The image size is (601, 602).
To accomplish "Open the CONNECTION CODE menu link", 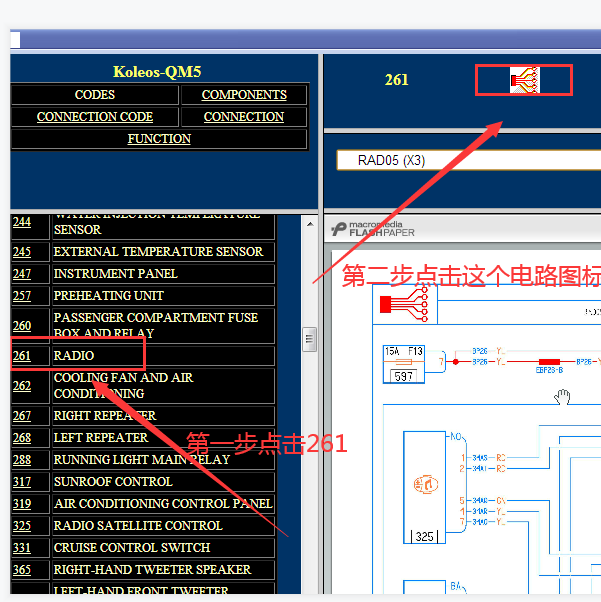I will click(x=95, y=117).
